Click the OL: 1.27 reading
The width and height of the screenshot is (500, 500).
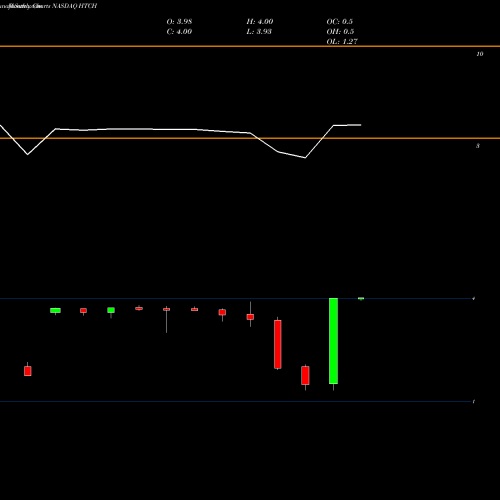pos(342,42)
